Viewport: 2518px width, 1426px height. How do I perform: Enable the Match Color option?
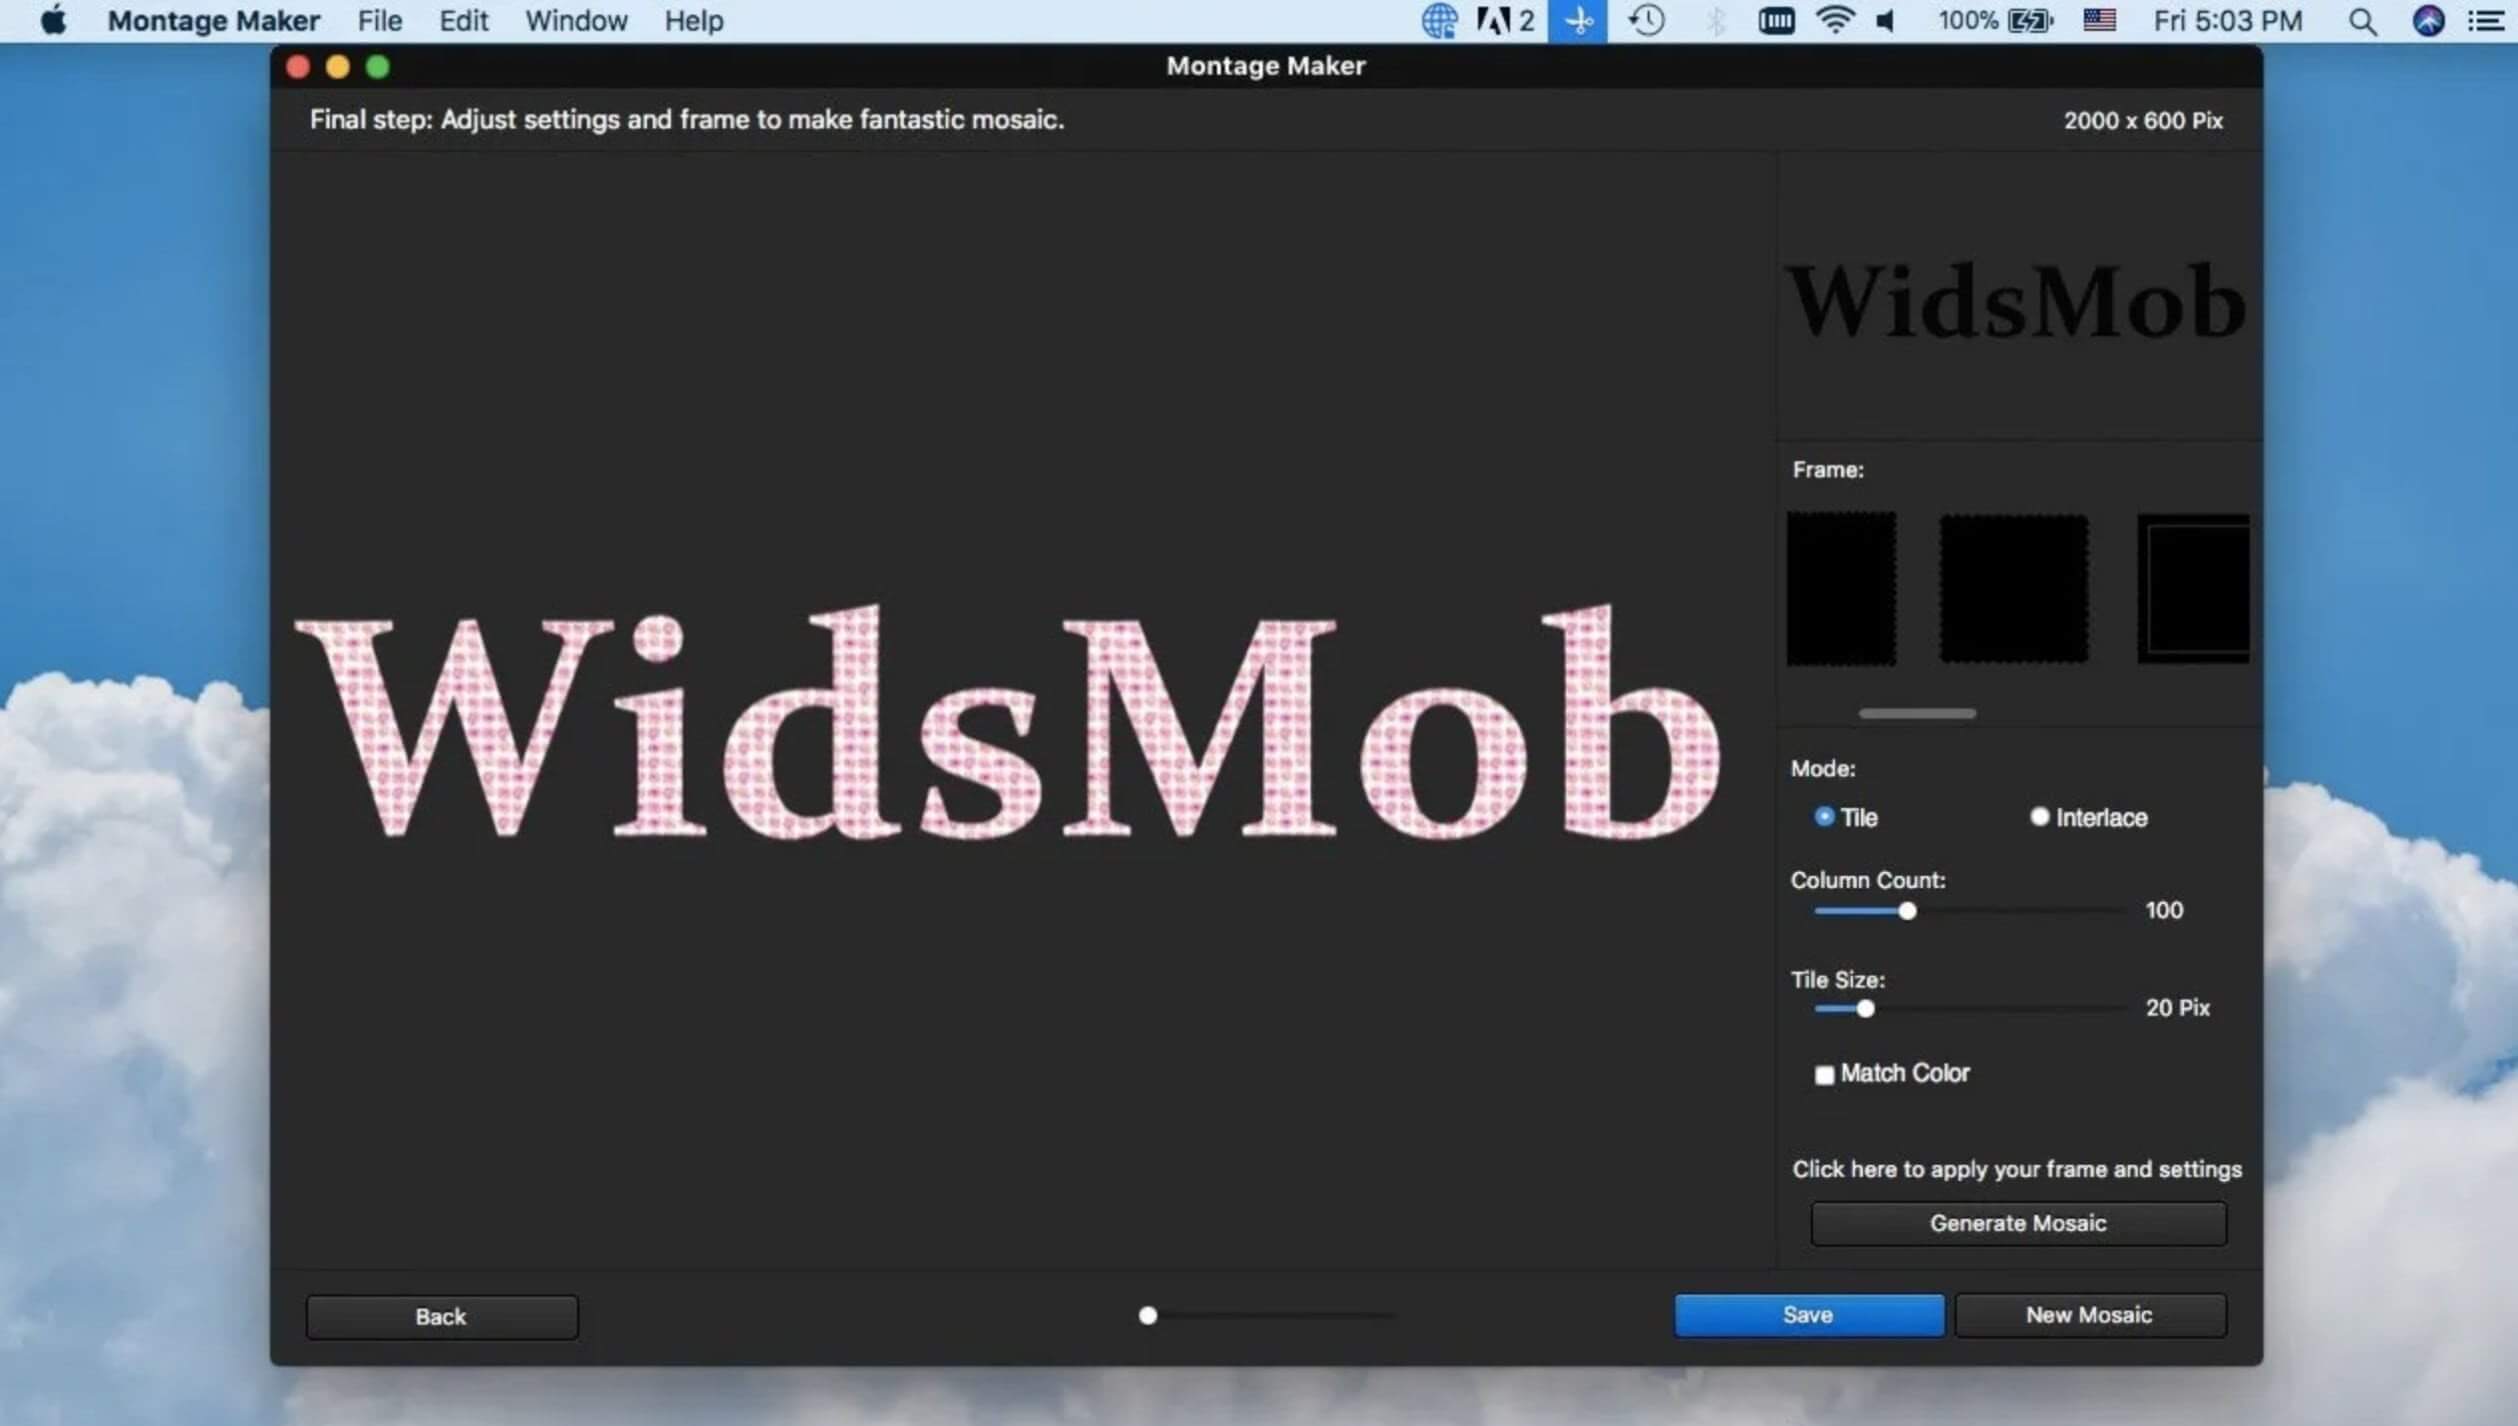(x=1824, y=1075)
